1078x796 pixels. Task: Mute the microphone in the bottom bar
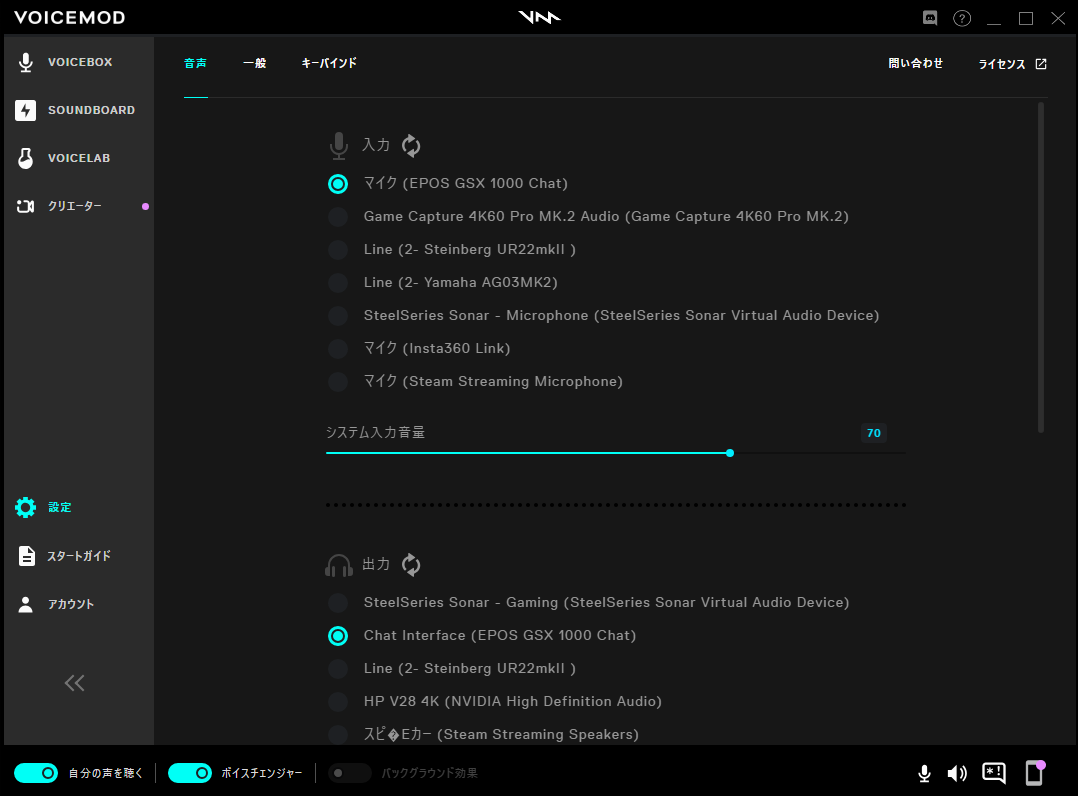click(x=925, y=773)
